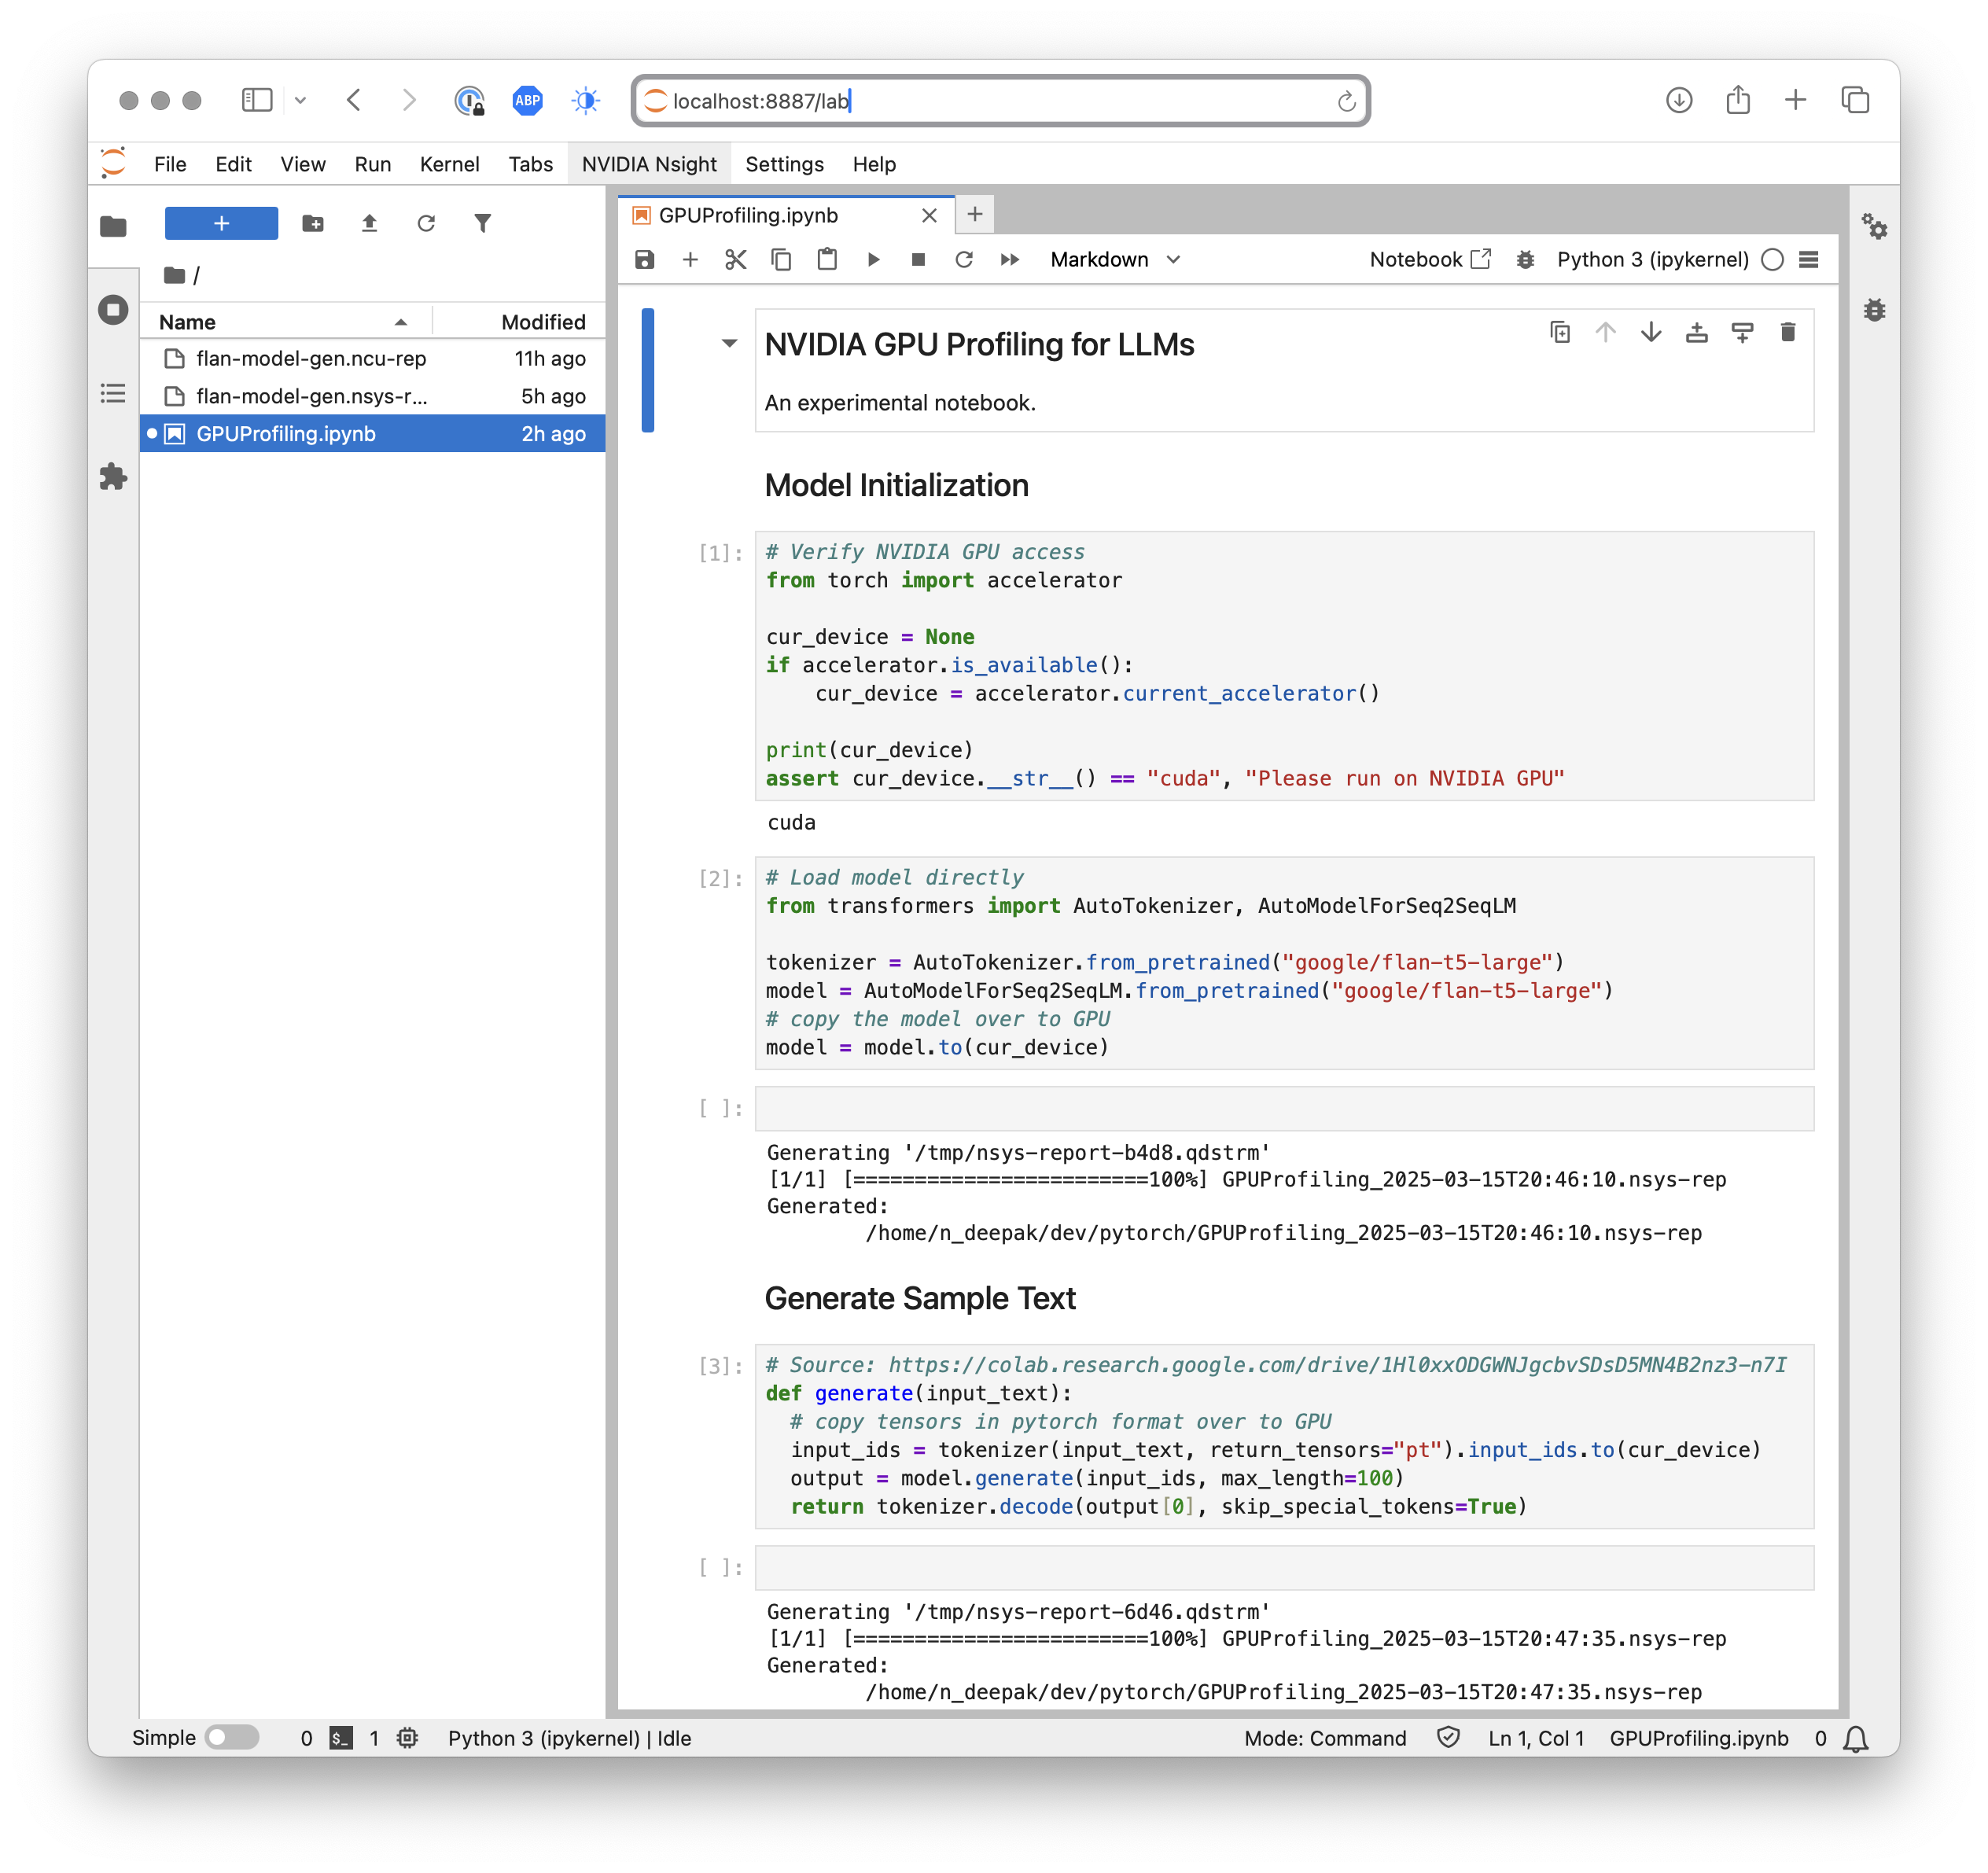1988x1873 pixels.
Task: Create a new folder in file browser
Action: click(x=313, y=223)
